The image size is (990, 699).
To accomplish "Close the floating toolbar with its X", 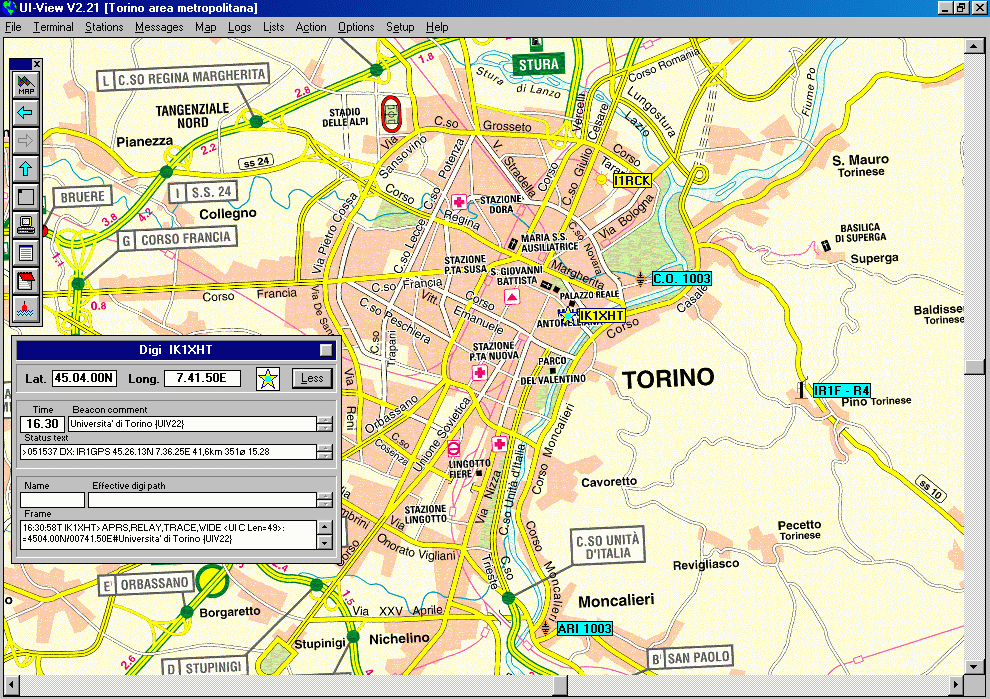I will (37, 64).
